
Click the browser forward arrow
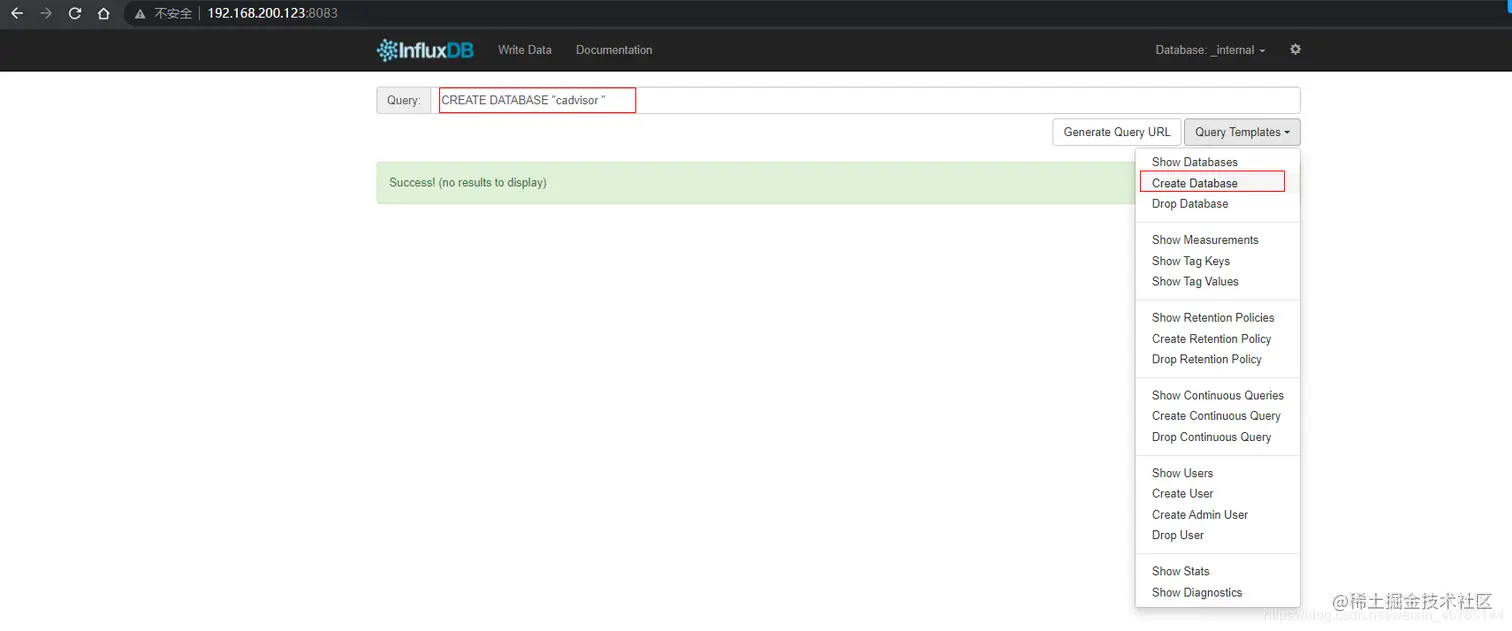[45, 14]
